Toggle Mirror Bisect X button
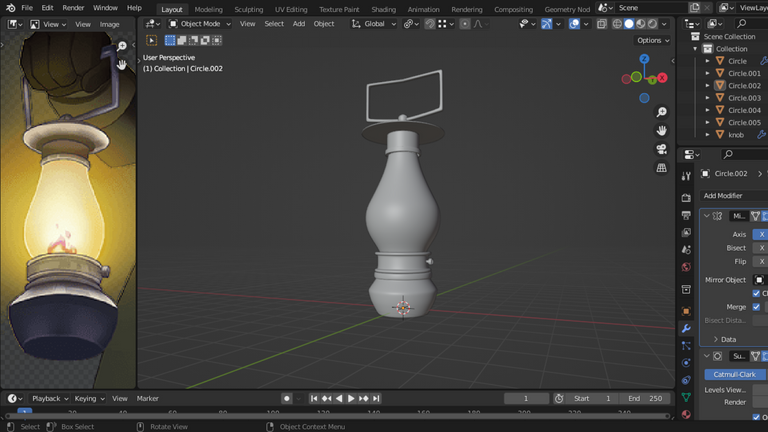 coord(761,248)
